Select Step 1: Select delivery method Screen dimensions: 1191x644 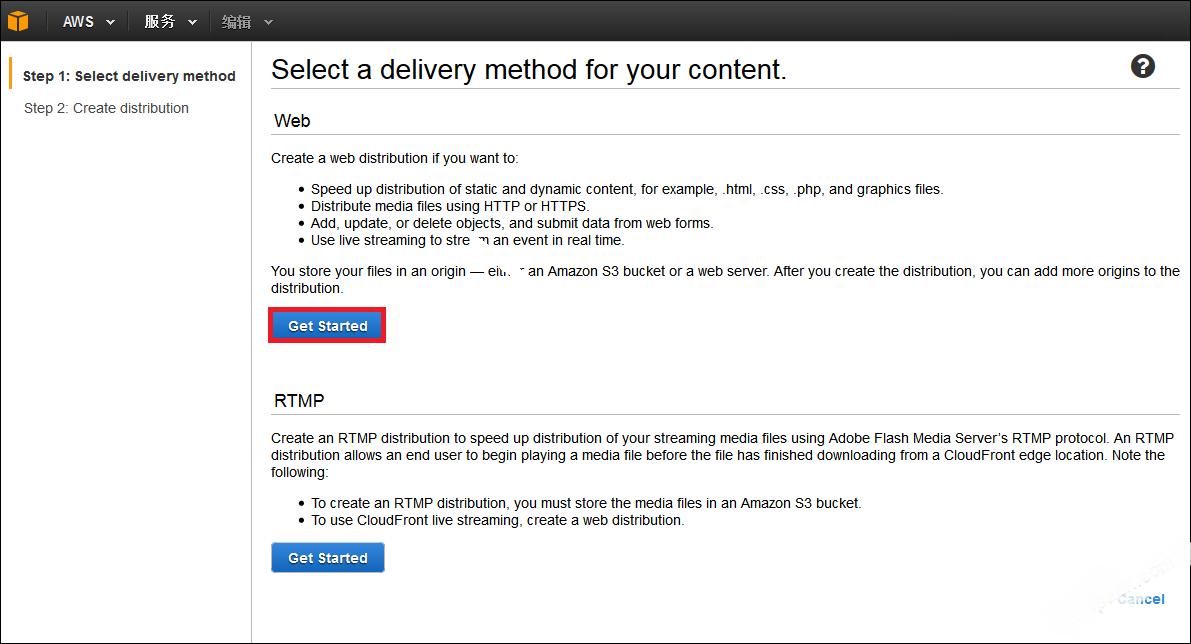[x=129, y=76]
